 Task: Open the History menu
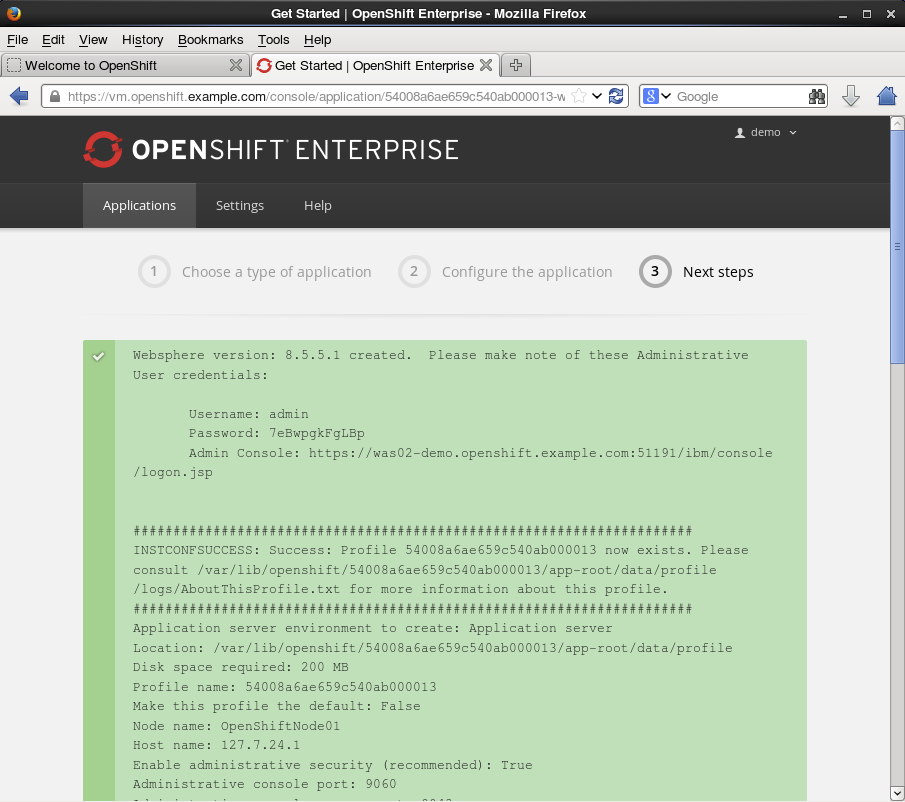click(143, 40)
